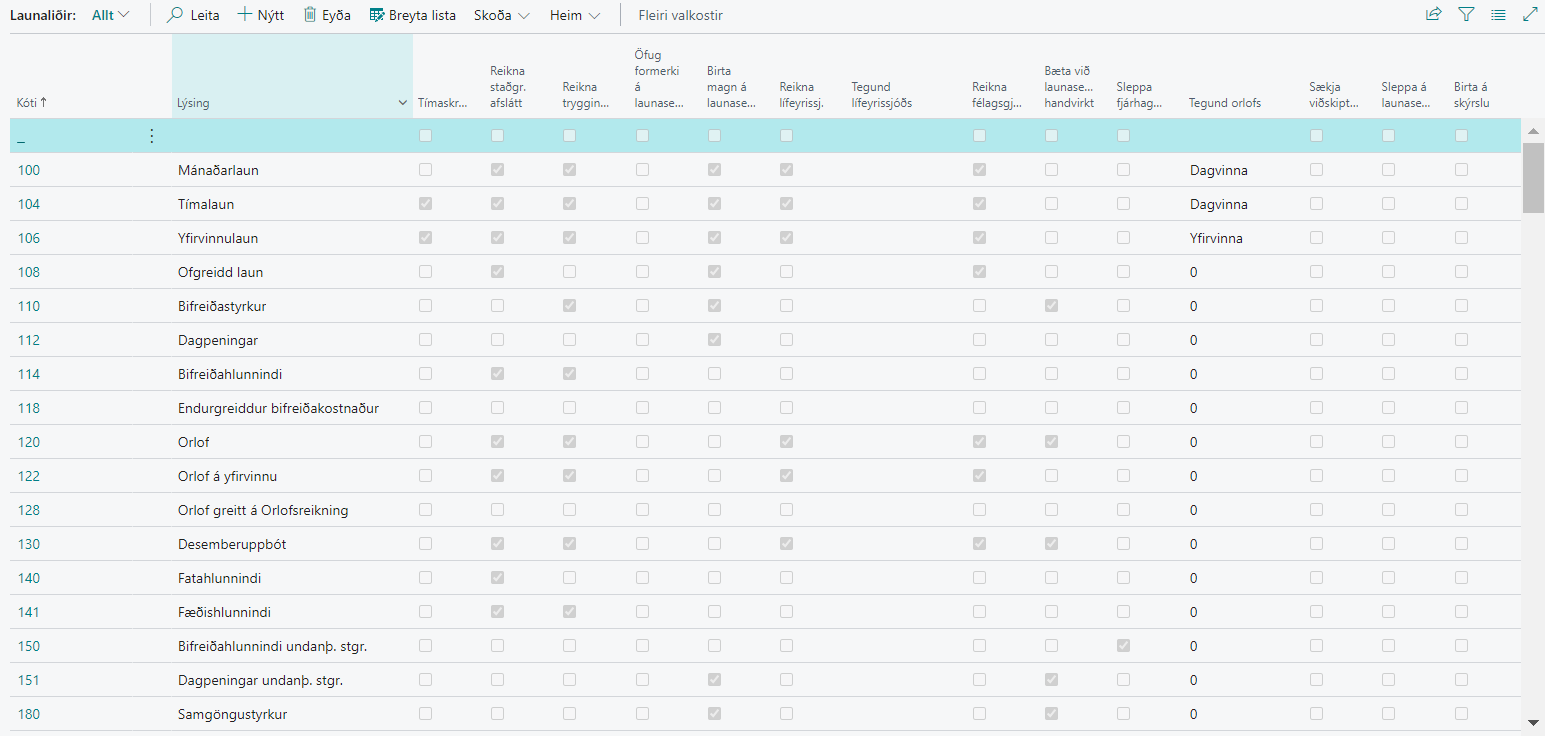Toggle Sækja viðskipt. checkbox for Bifreiðahlunnindi row

pos(1316,374)
